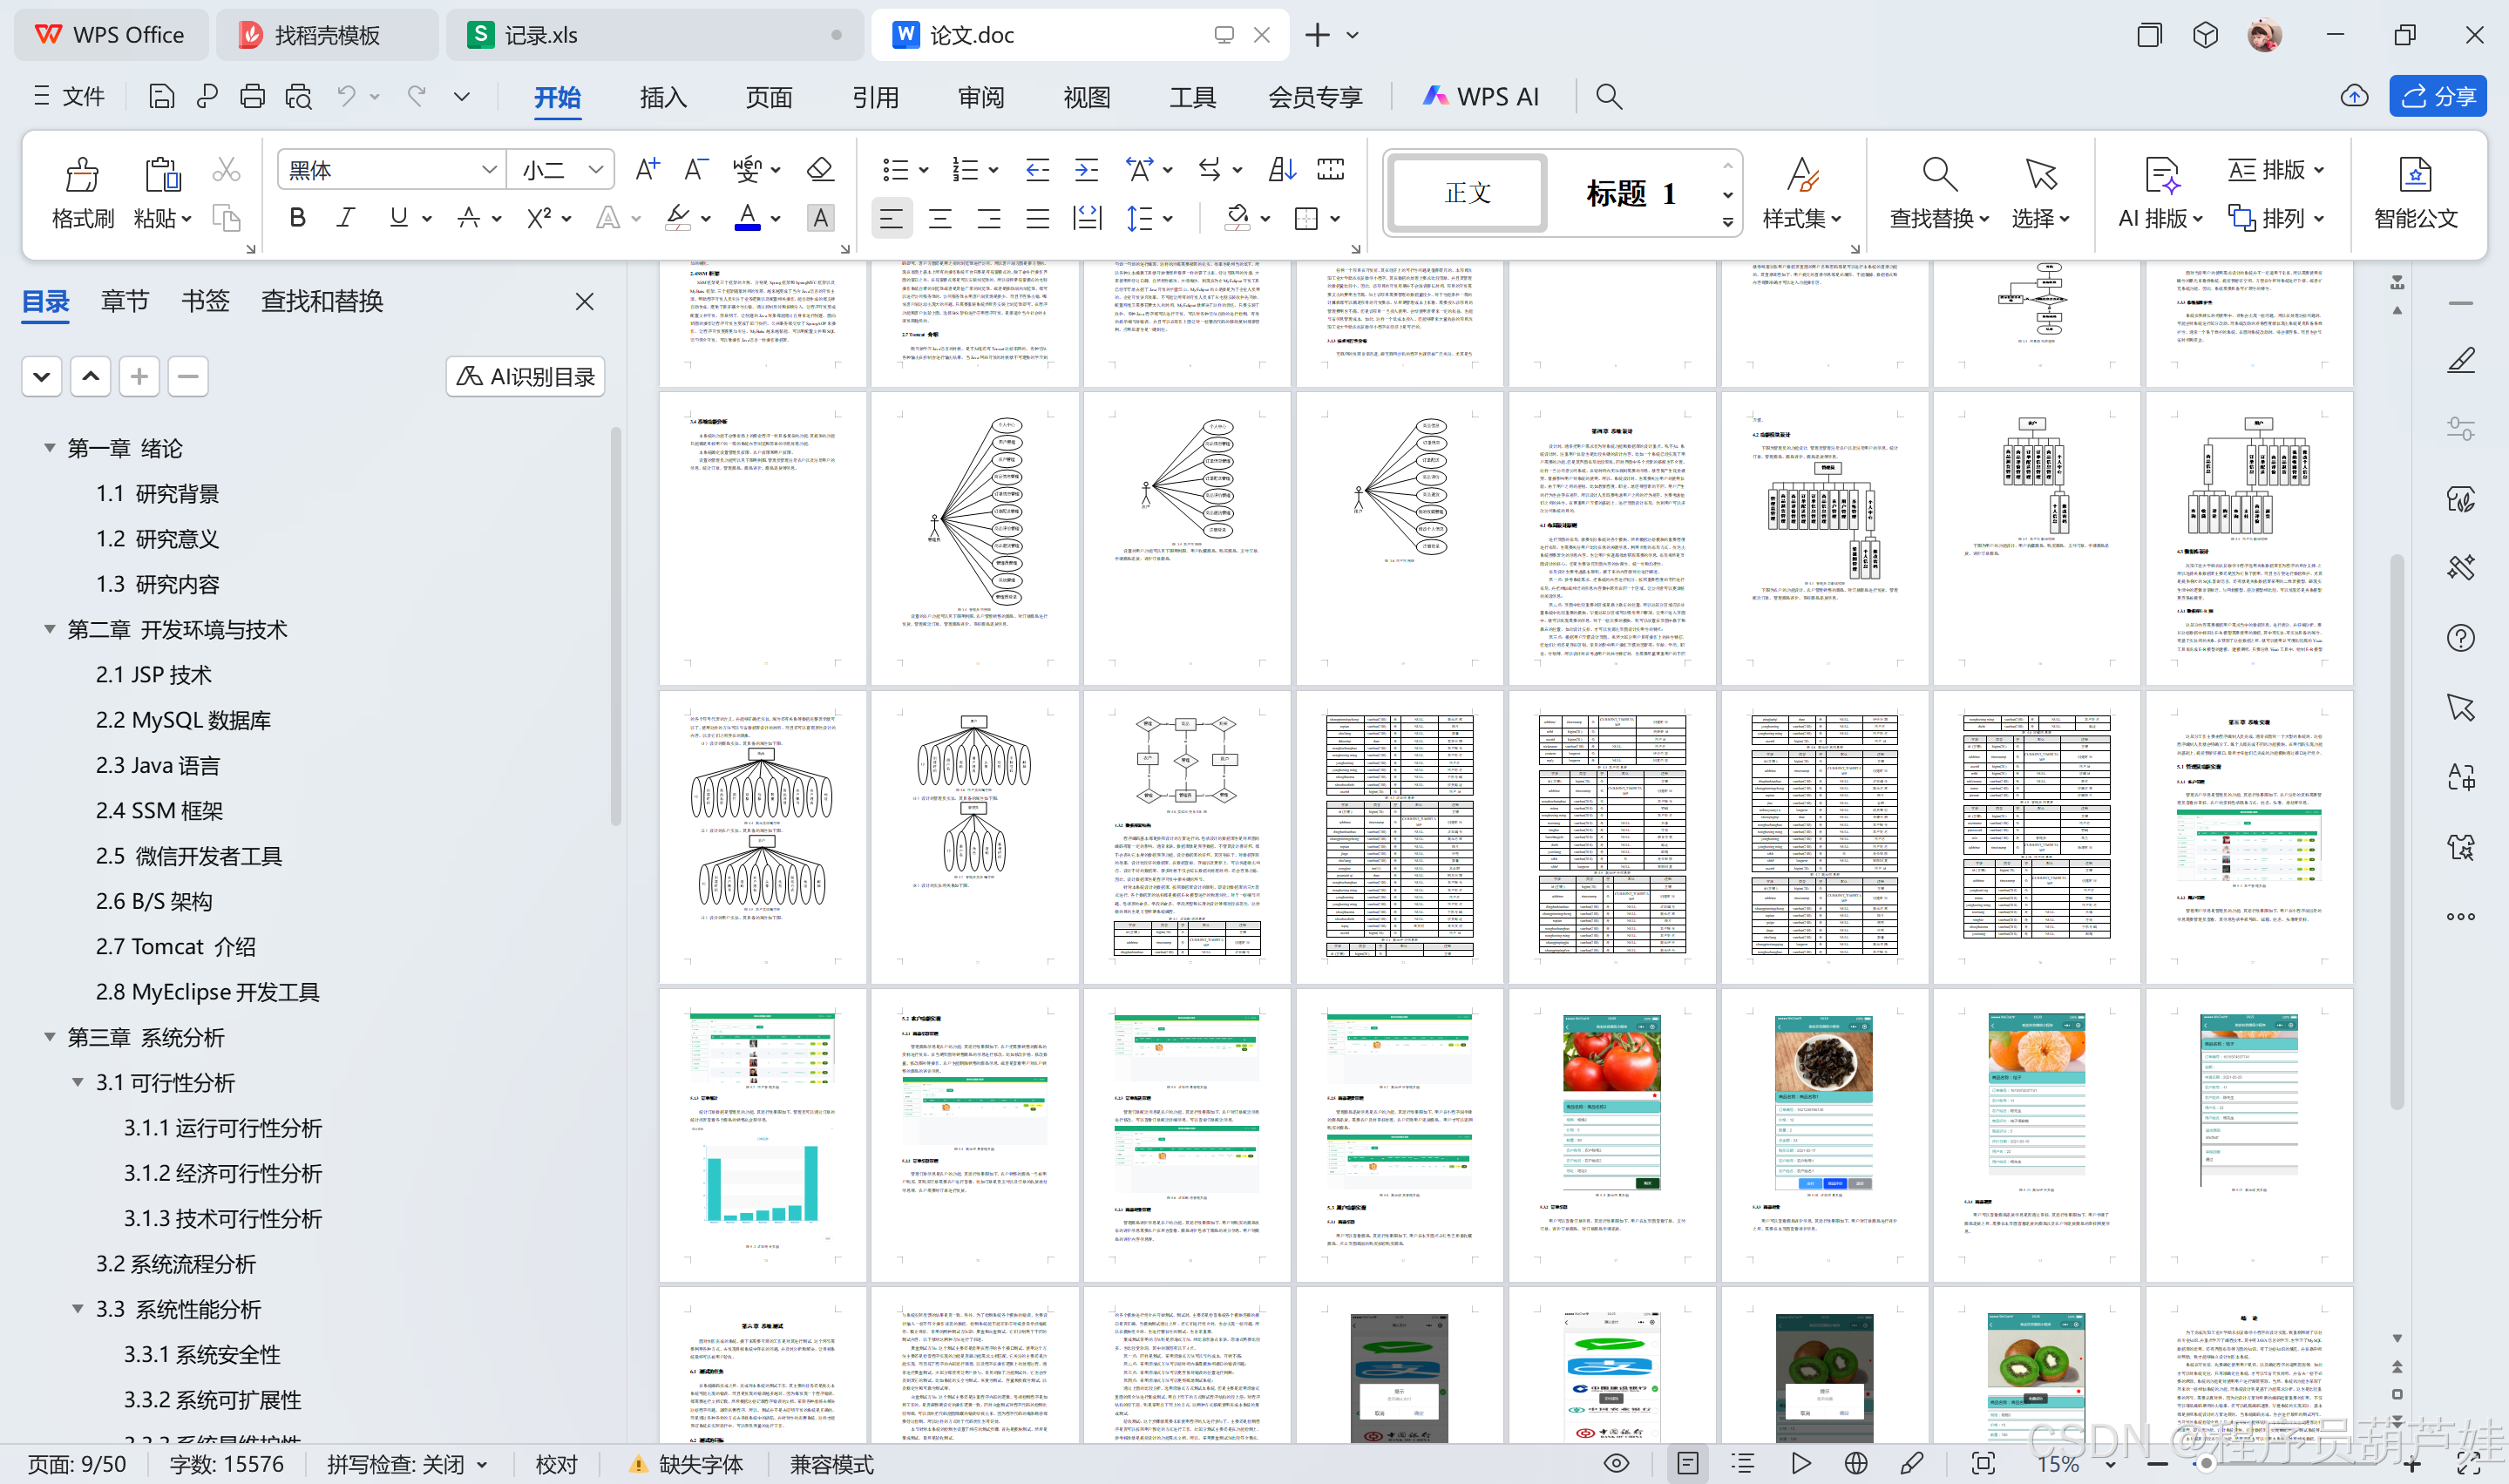Click the Cut scissors icon
2509x1484 pixels.
226,170
